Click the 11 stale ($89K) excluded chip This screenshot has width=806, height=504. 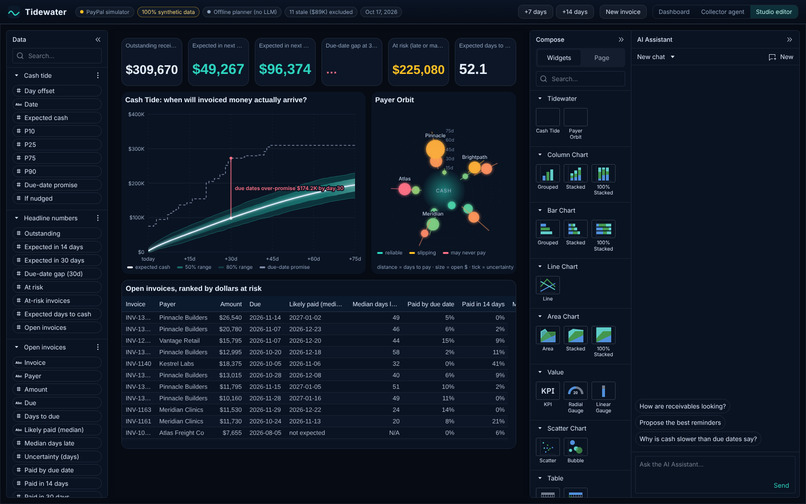321,12
